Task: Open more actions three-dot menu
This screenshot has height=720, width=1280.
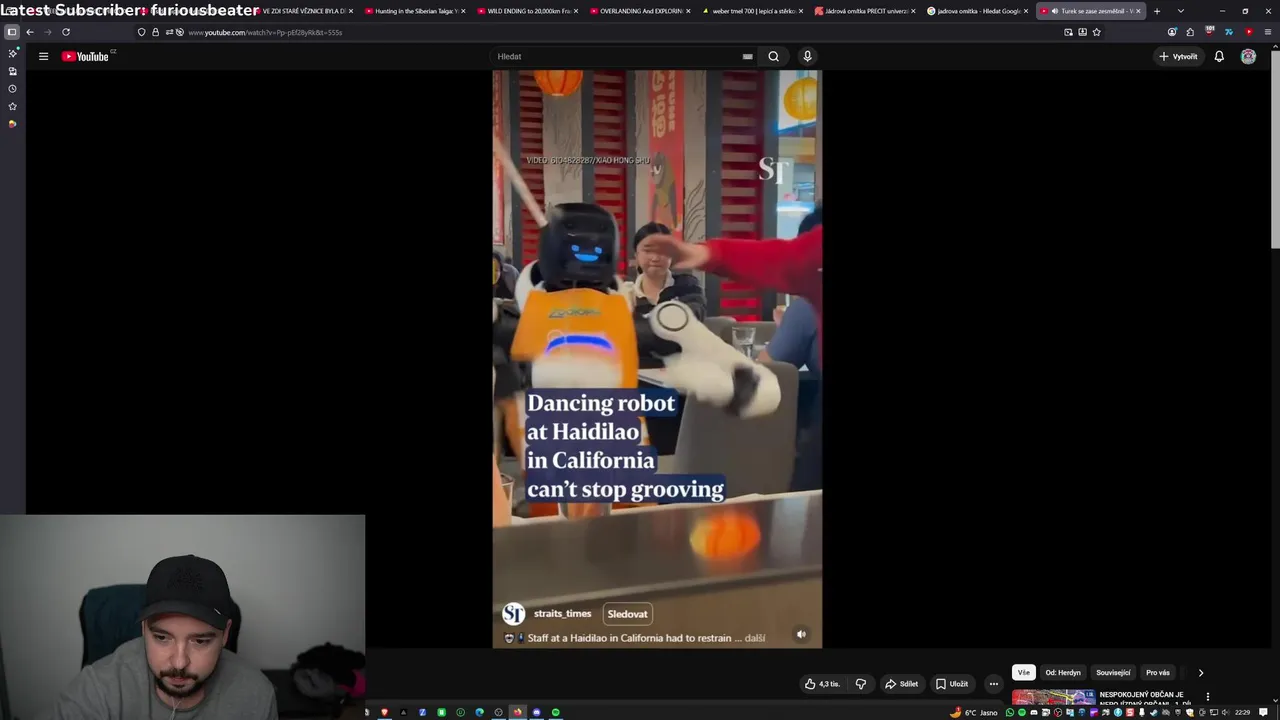Action: click(993, 684)
